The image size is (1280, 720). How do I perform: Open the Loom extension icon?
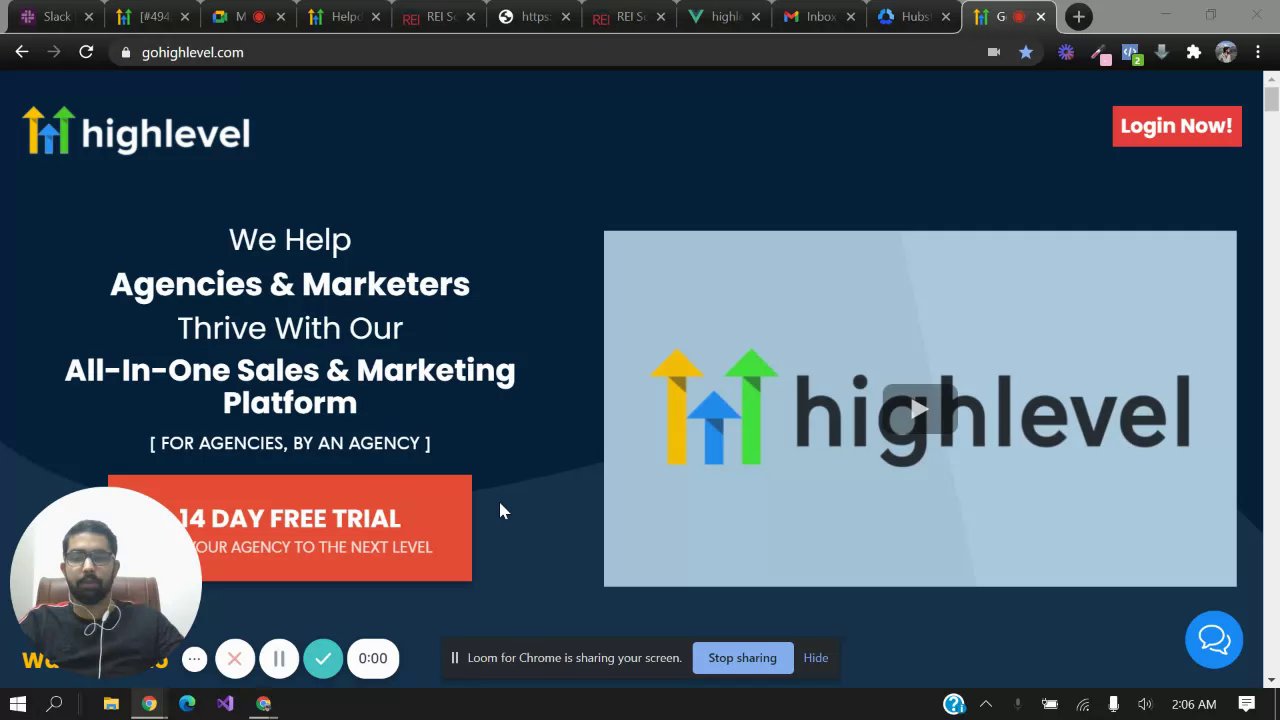pyautogui.click(x=1066, y=52)
